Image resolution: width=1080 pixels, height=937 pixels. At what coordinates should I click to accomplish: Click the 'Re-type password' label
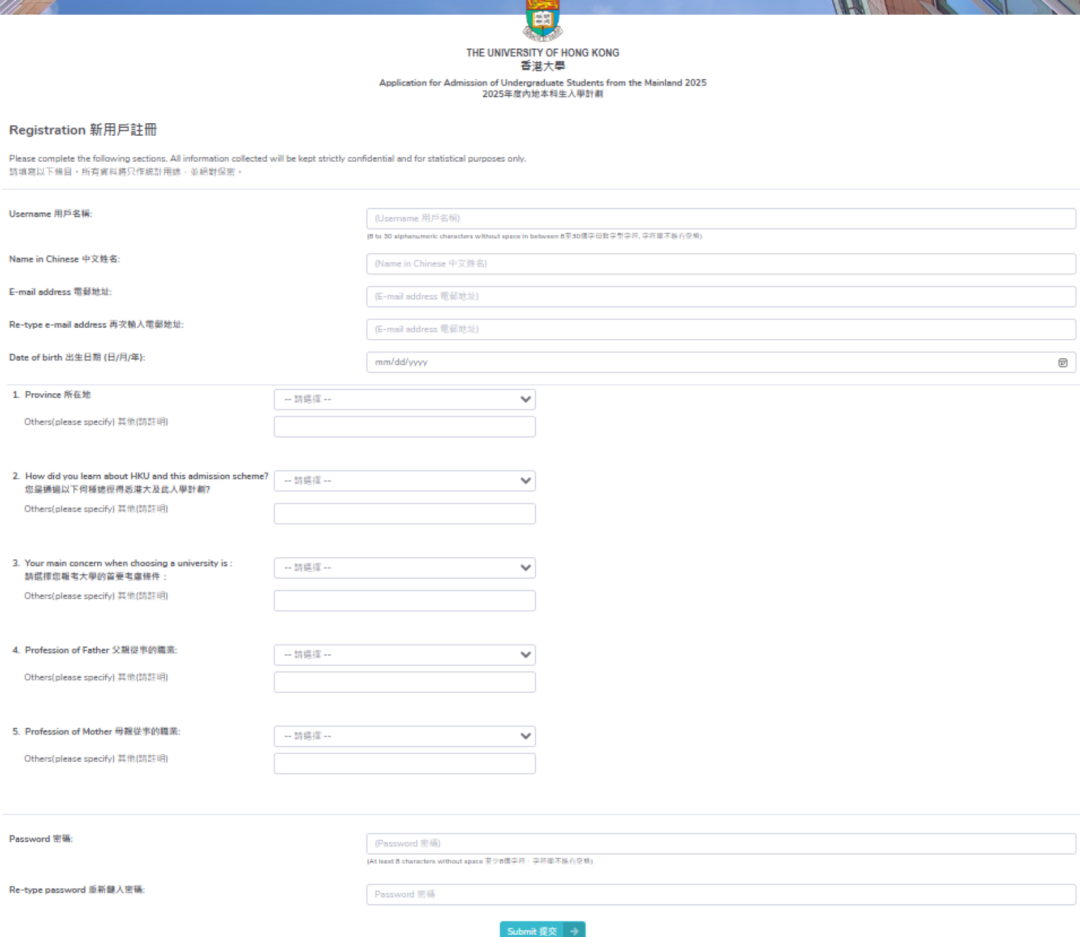coord(77,890)
